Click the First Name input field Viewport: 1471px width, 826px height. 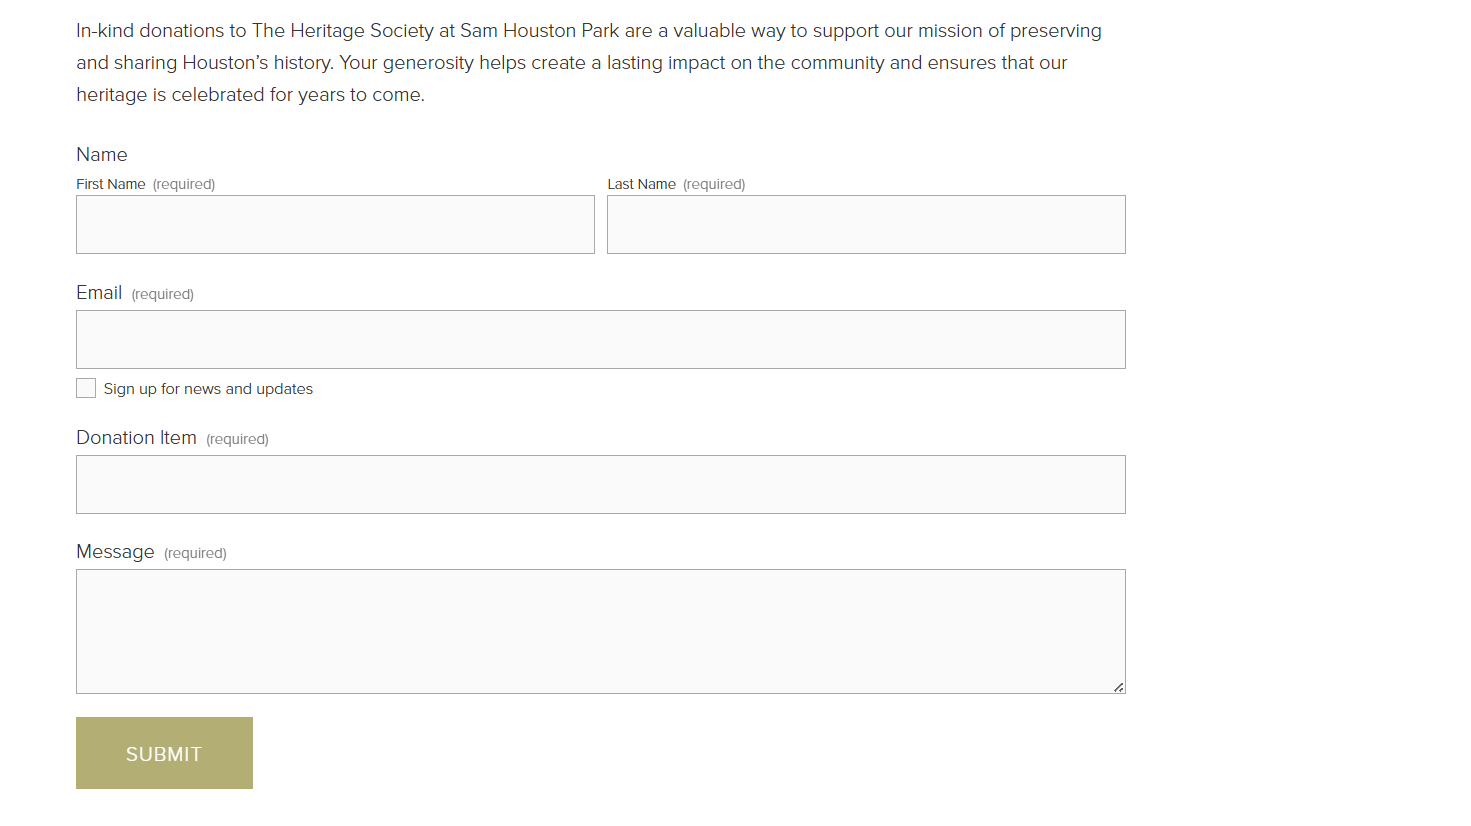pyautogui.click(x=335, y=224)
